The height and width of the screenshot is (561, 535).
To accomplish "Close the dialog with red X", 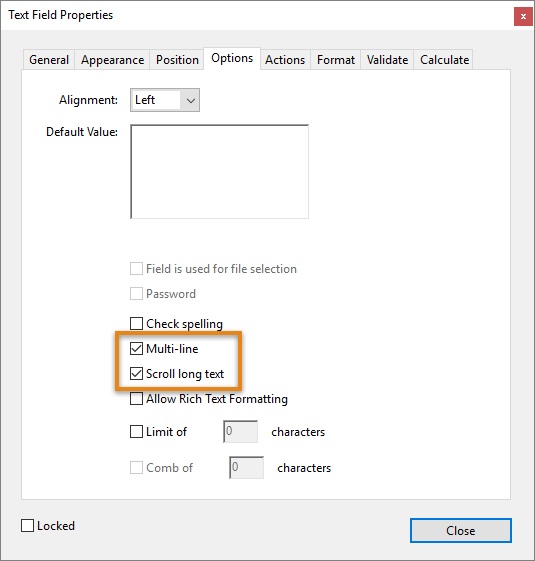I will pos(523,16).
